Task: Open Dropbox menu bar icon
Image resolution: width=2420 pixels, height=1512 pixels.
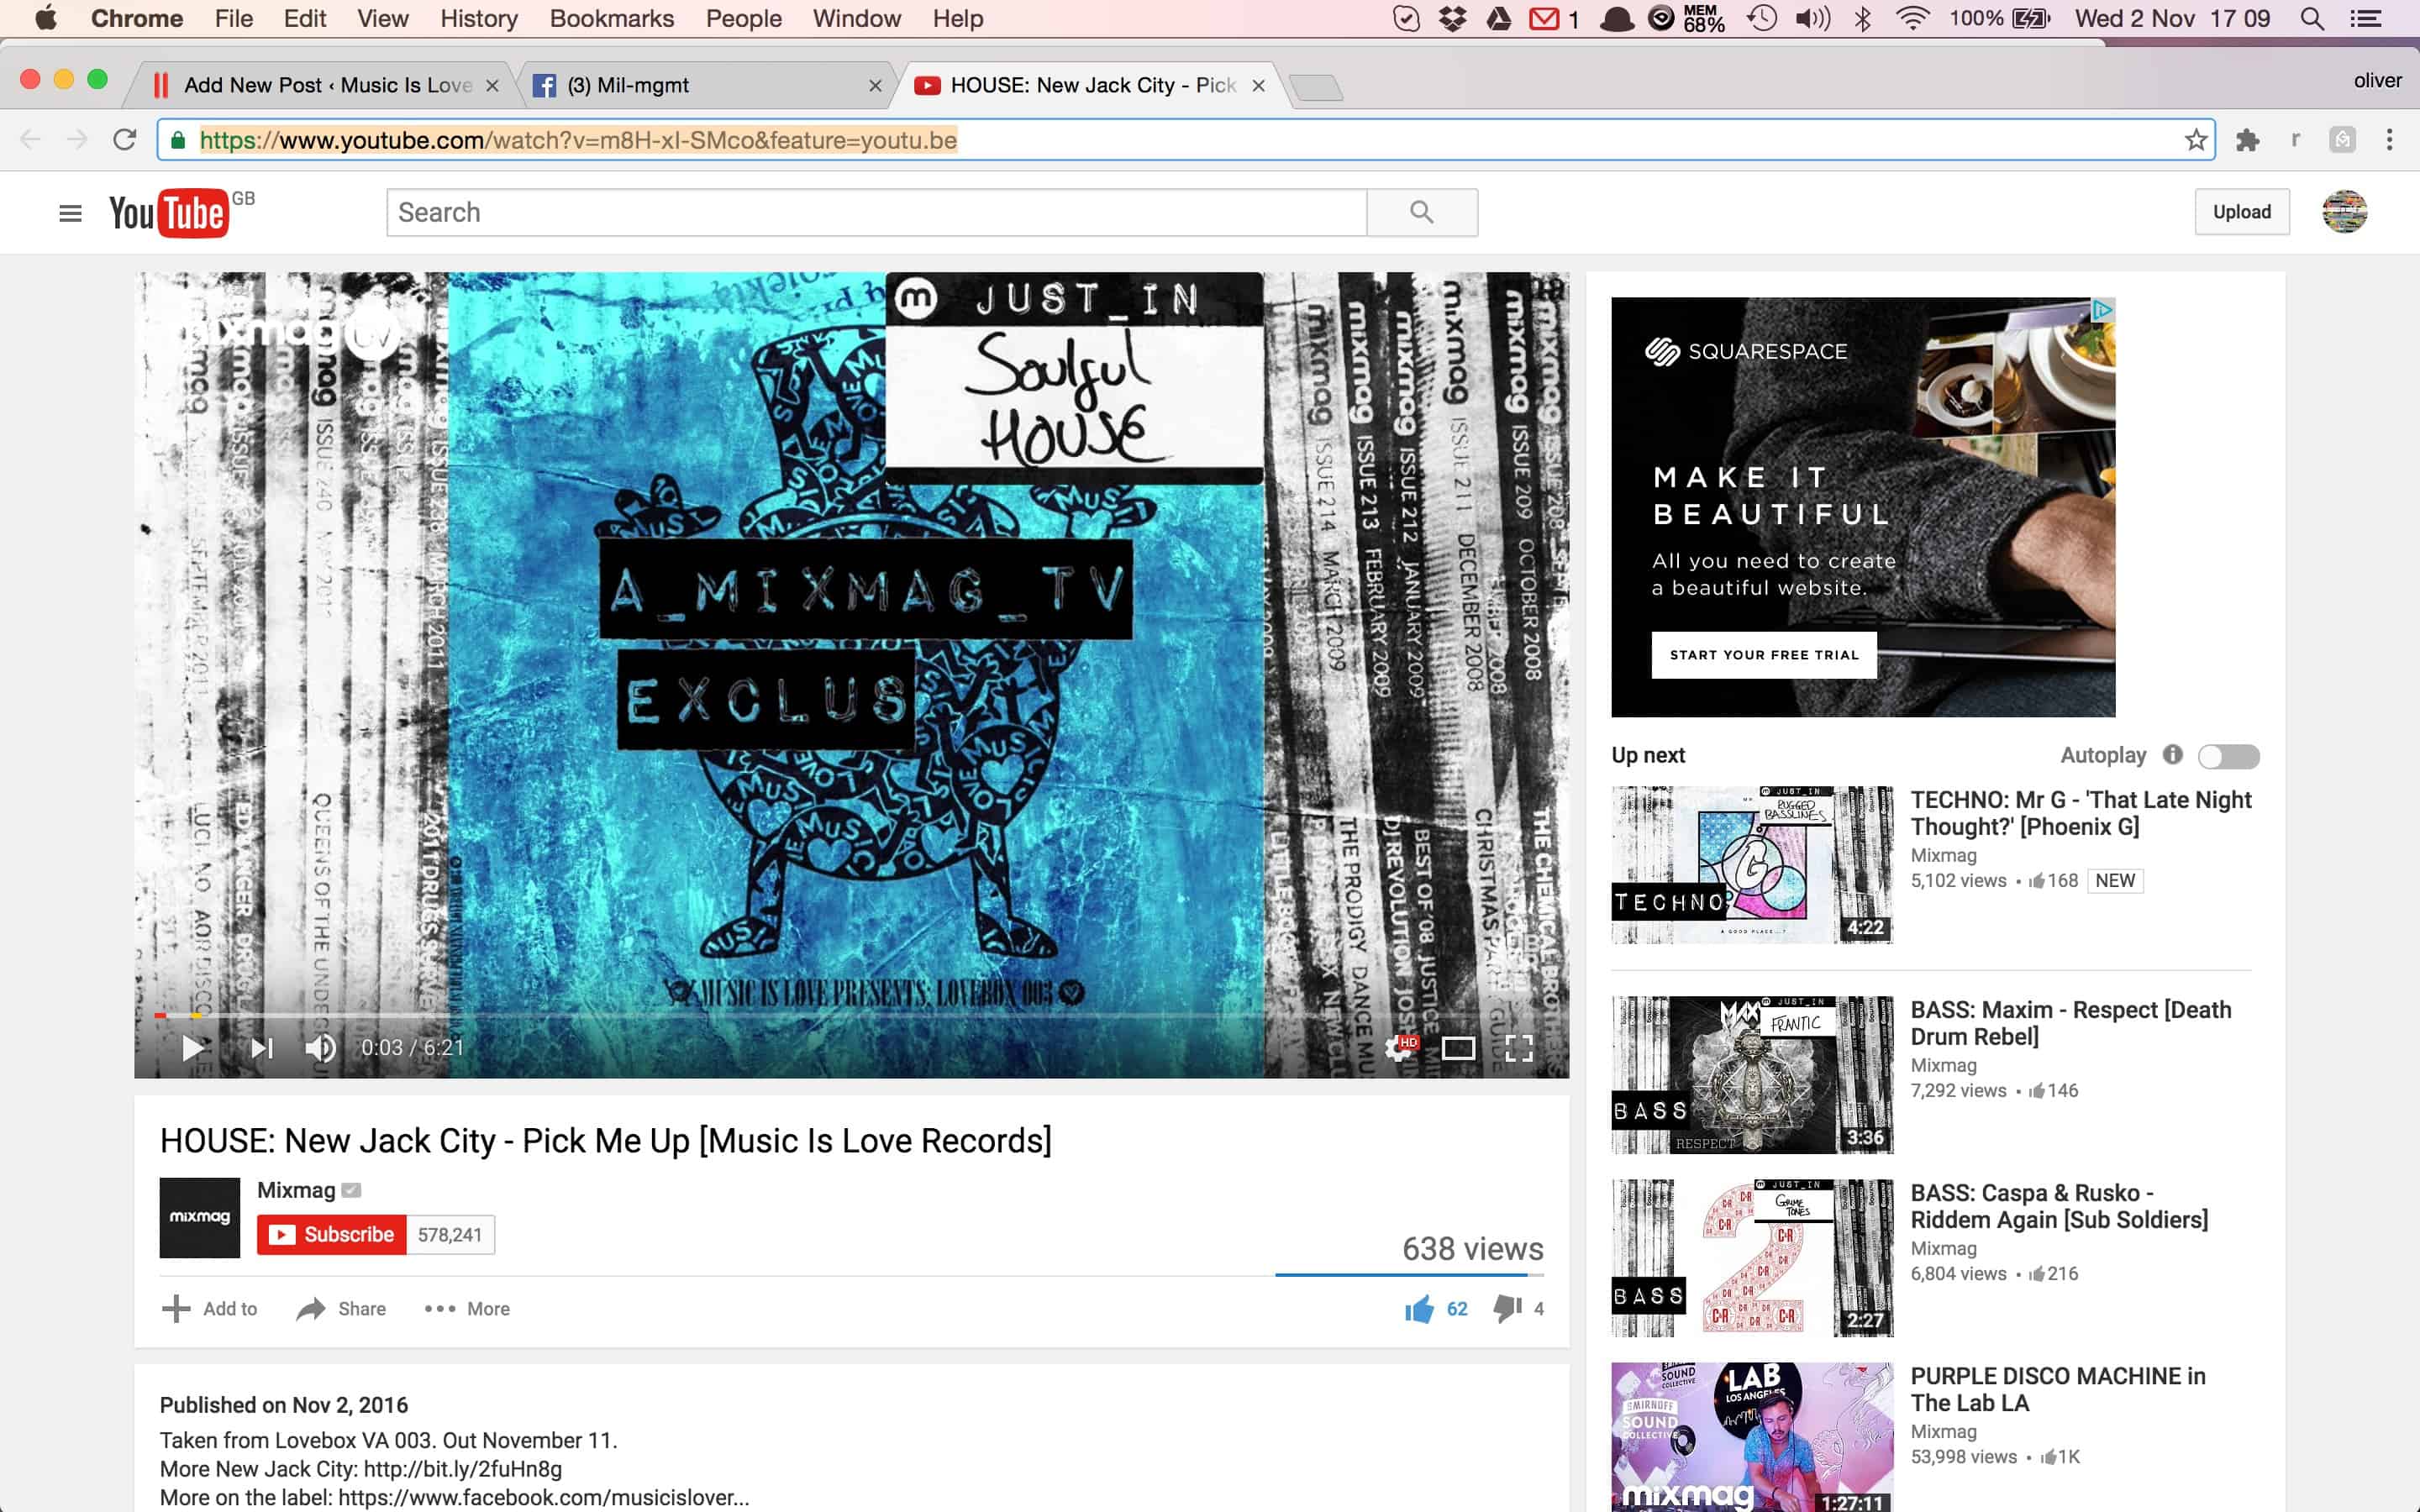Action: click(1452, 18)
